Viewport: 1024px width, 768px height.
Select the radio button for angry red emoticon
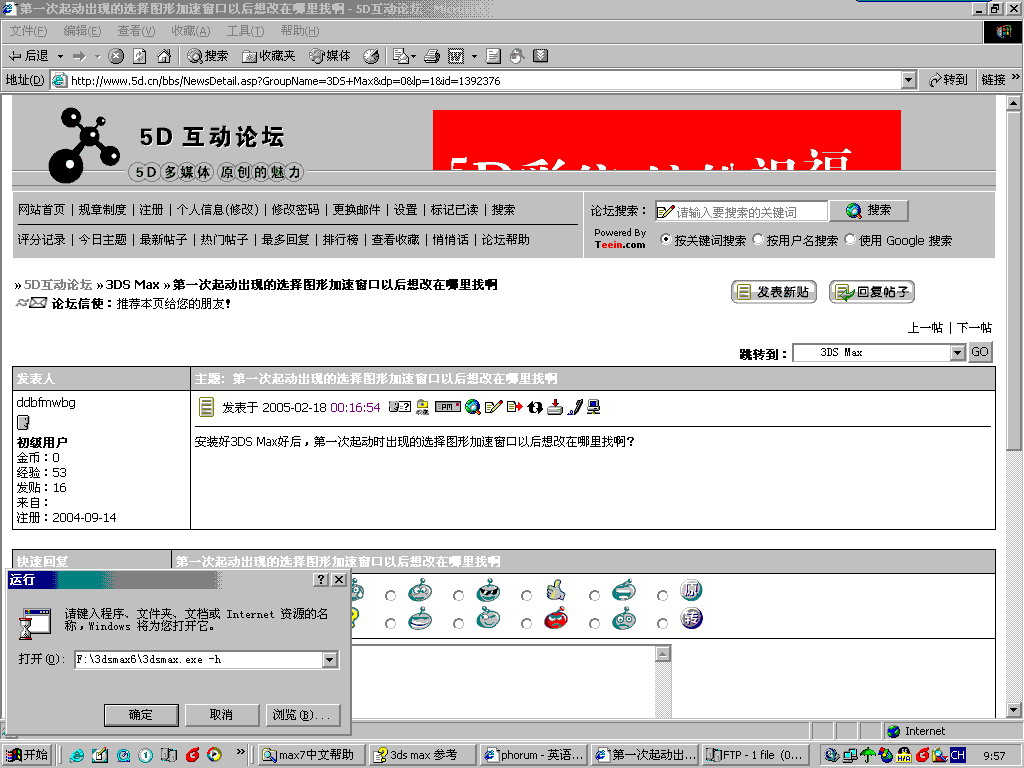coord(526,624)
